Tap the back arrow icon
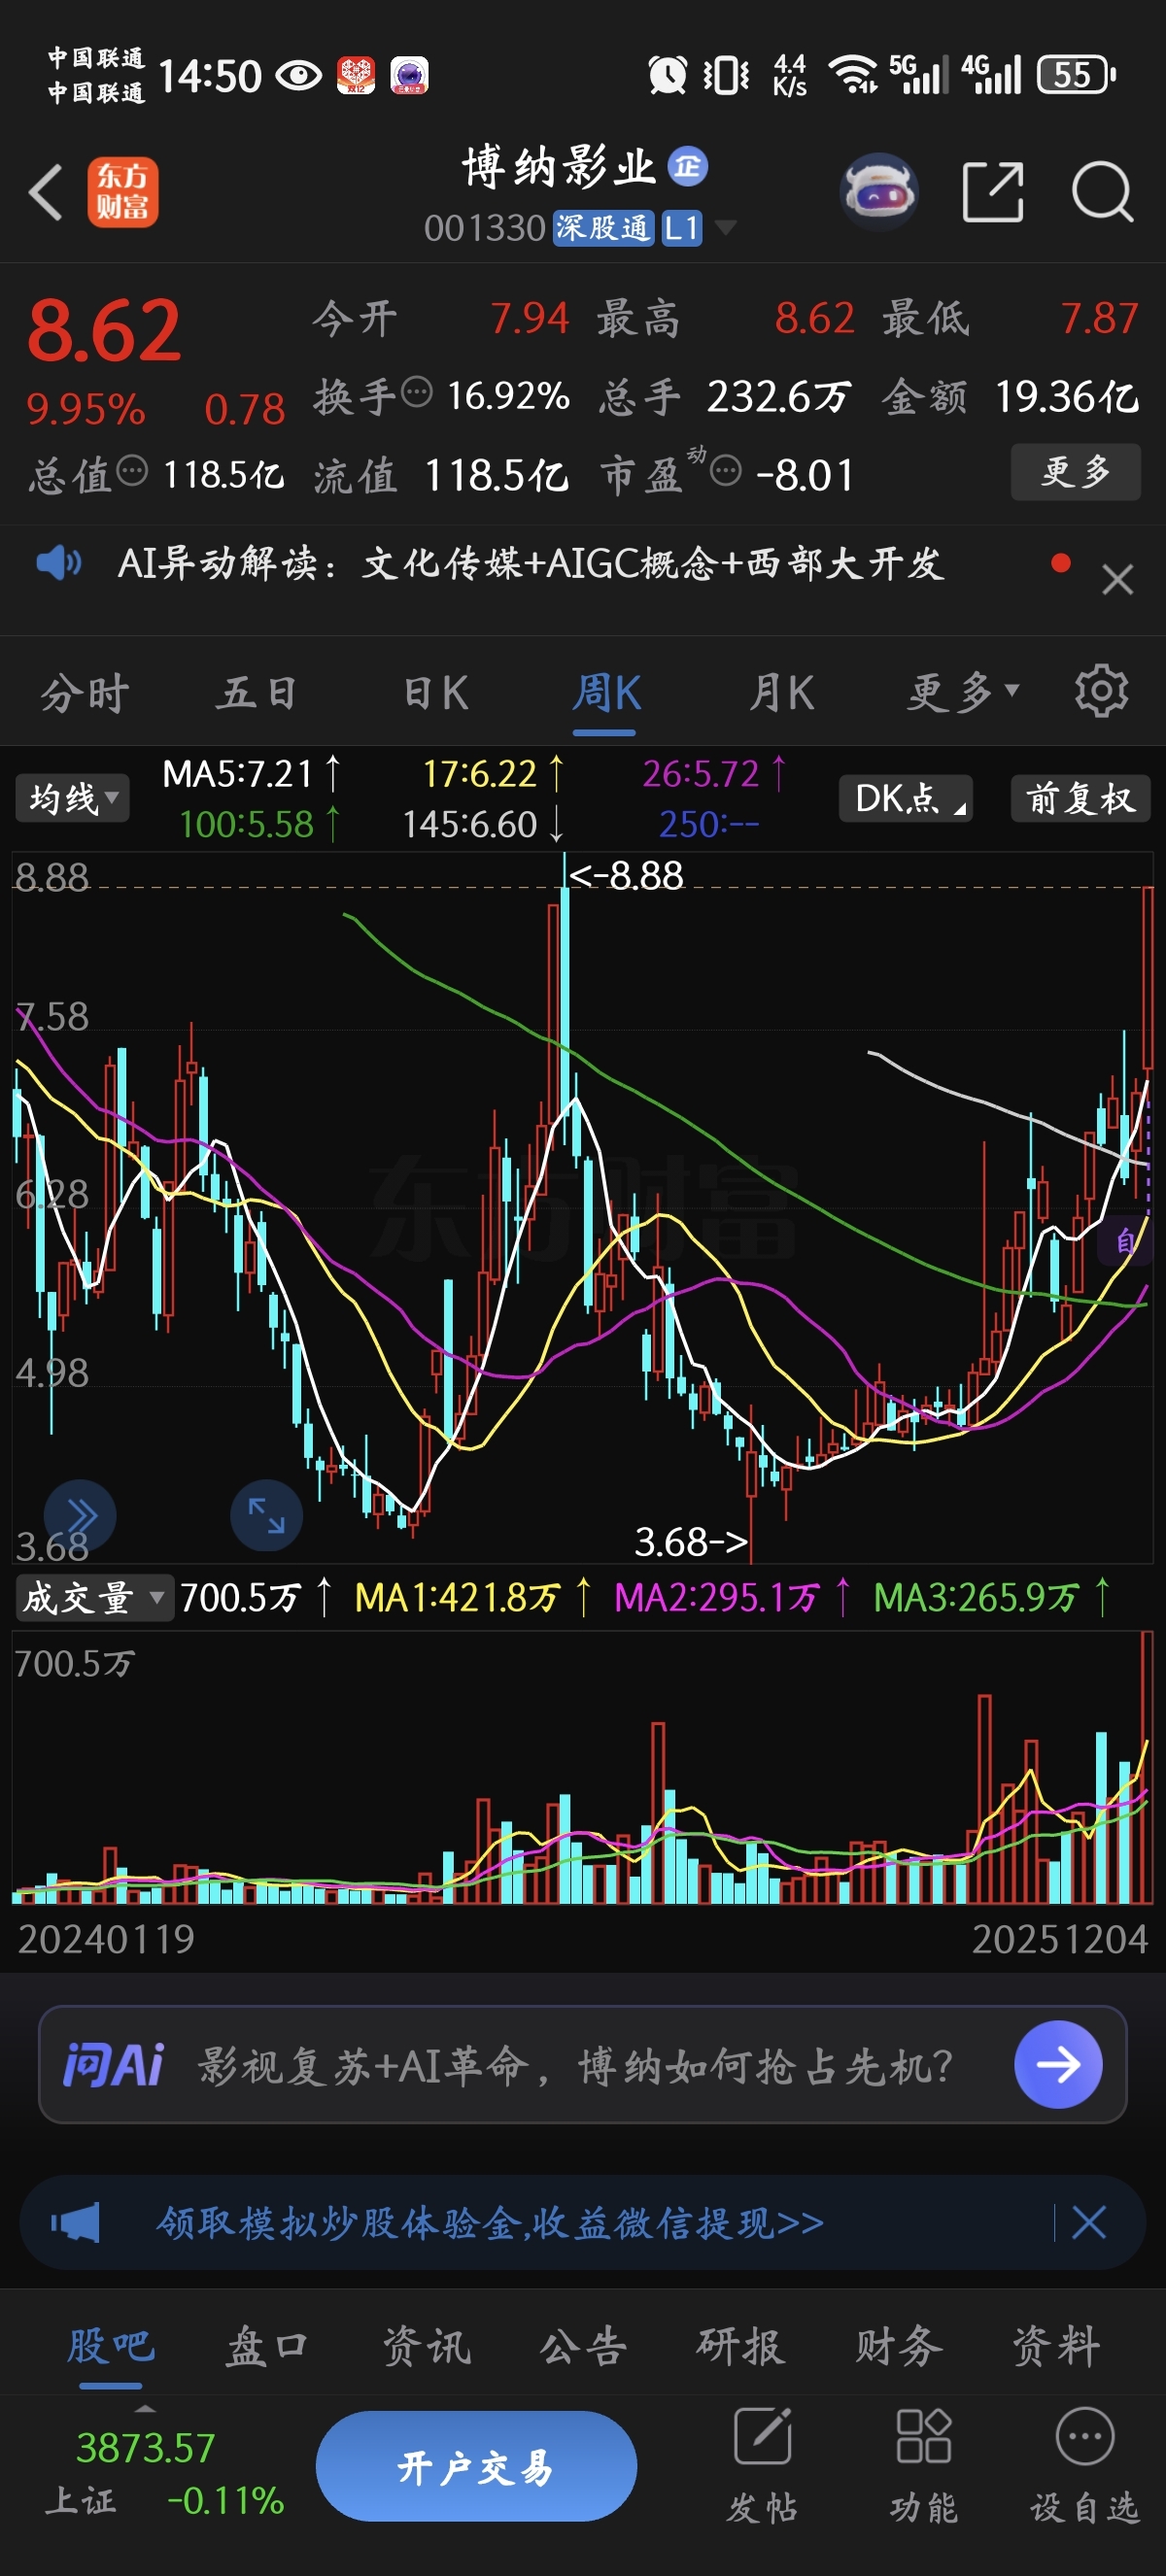Viewport: 1166px width, 2576px height. pos(46,191)
